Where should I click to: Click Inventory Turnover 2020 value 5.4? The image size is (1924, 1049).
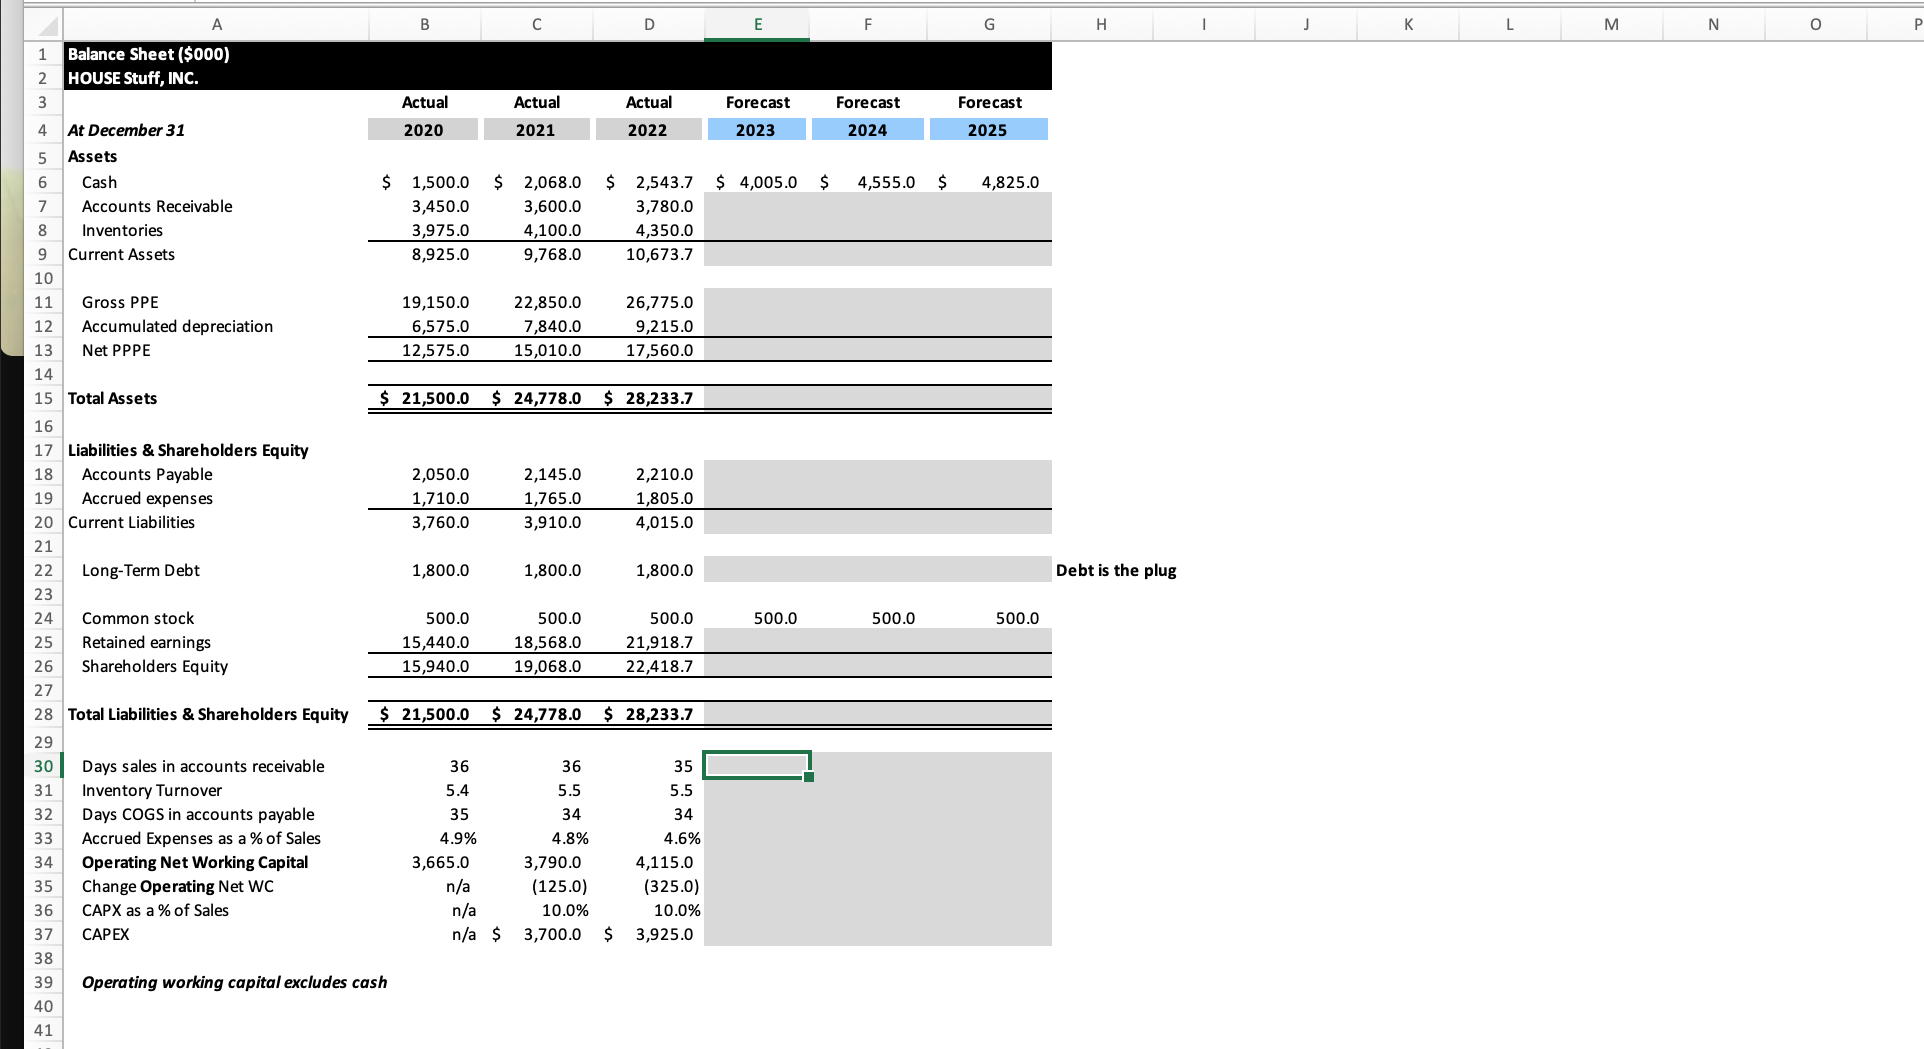[457, 790]
